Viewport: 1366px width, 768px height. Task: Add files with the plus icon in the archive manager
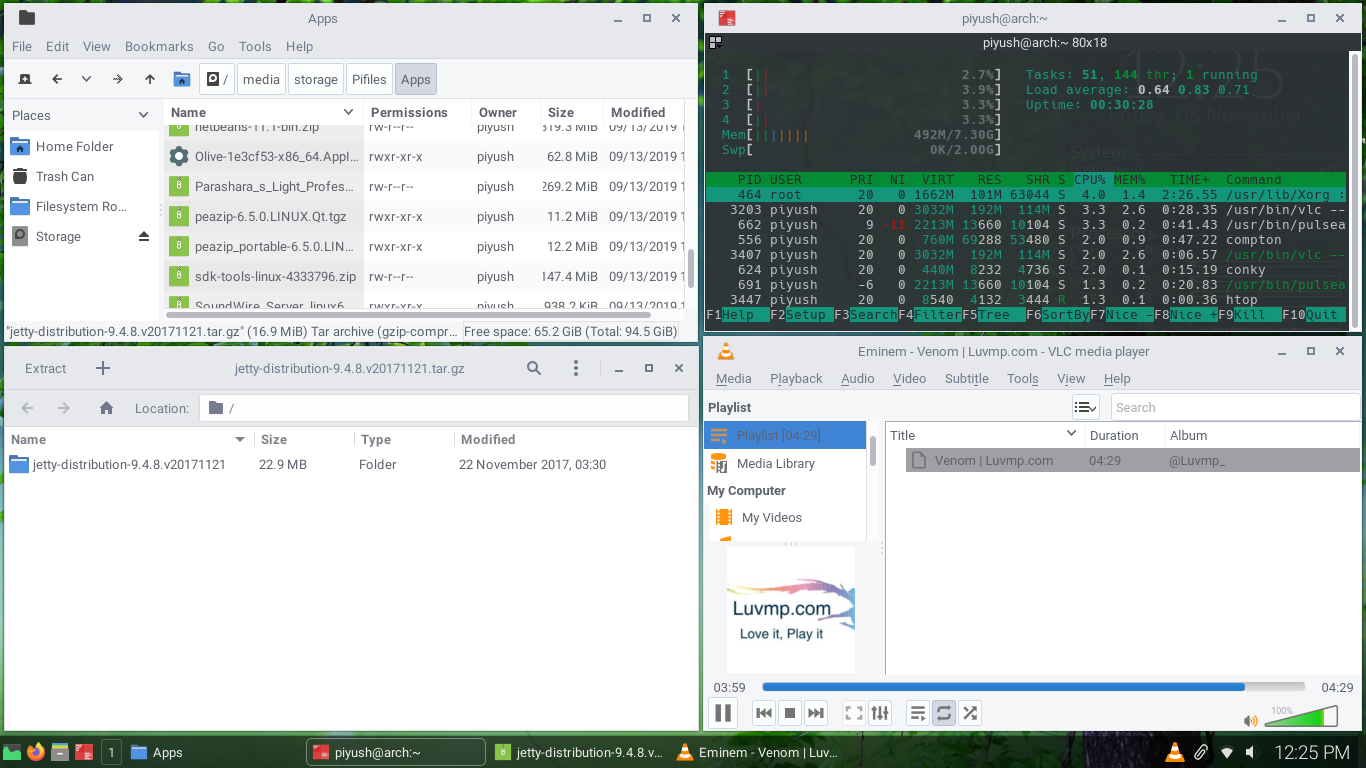point(102,368)
